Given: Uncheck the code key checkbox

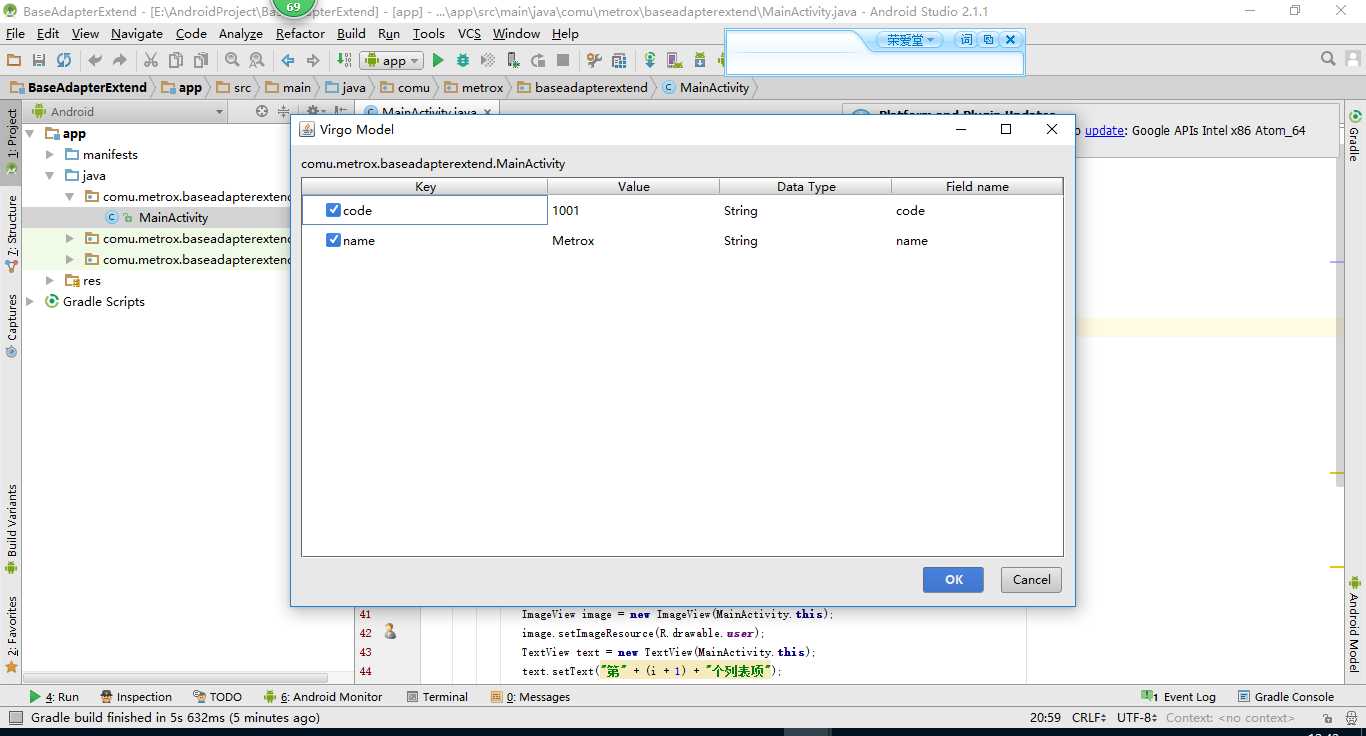Looking at the screenshot, I should point(334,210).
